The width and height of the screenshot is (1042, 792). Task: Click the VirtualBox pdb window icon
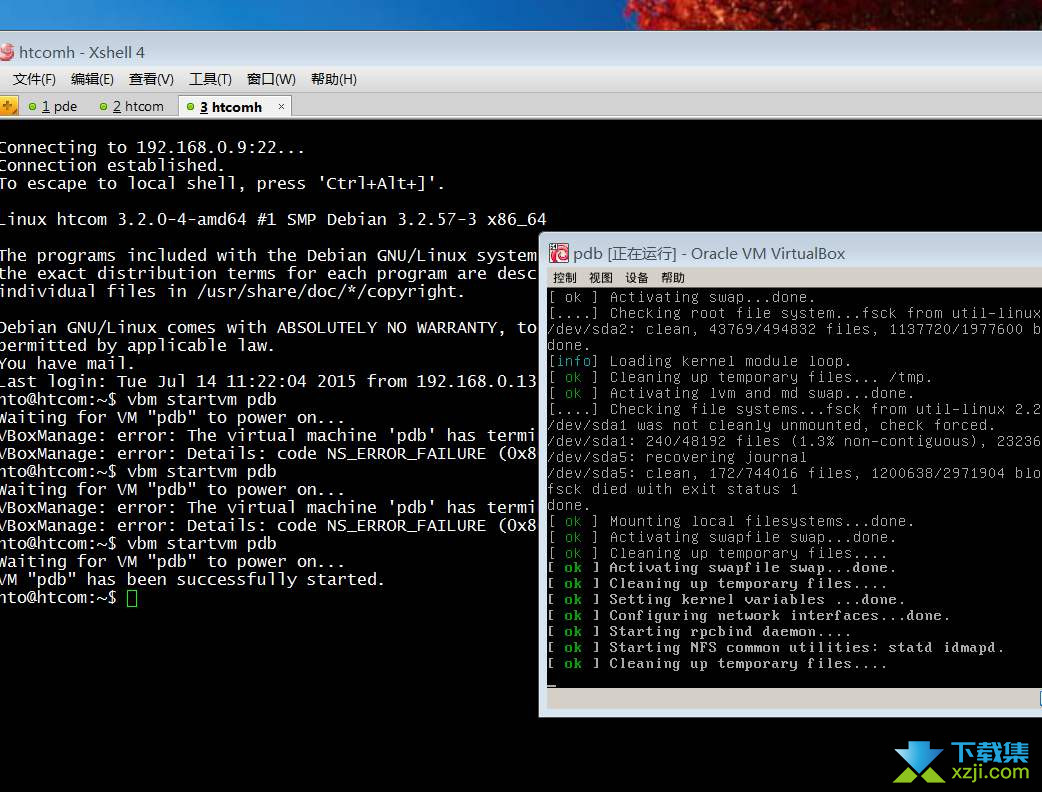(559, 253)
